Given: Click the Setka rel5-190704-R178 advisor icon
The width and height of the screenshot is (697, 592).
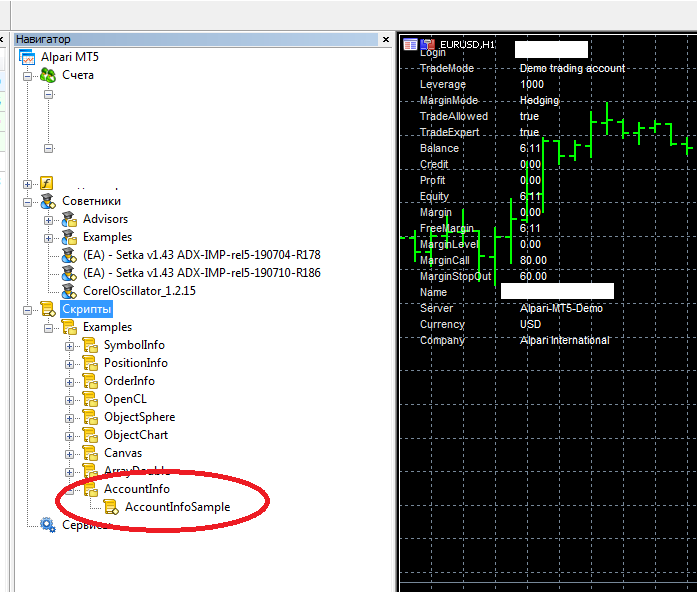Looking at the screenshot, I should (x=69, y=255).
